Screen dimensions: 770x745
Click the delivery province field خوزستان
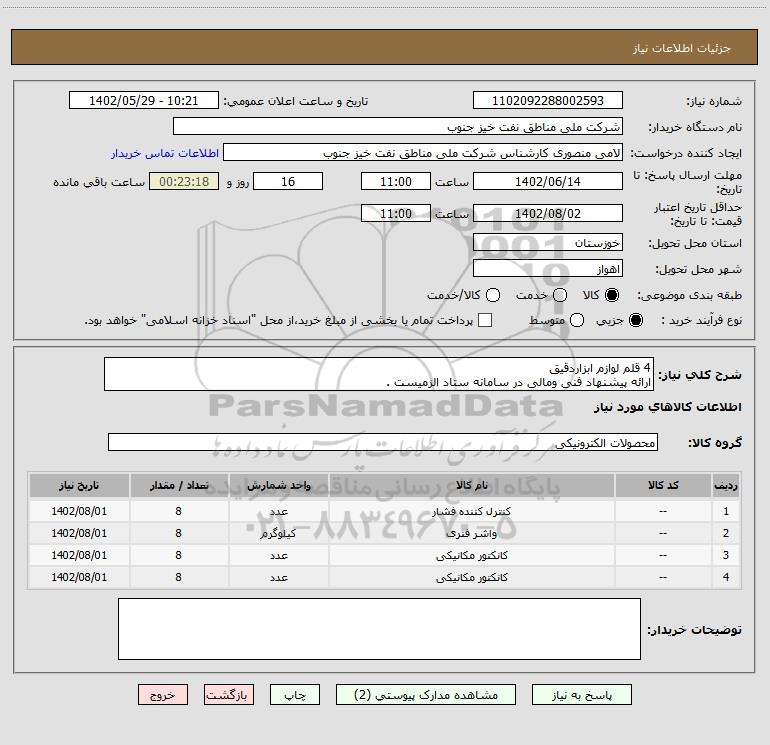(x=548, y=242)
